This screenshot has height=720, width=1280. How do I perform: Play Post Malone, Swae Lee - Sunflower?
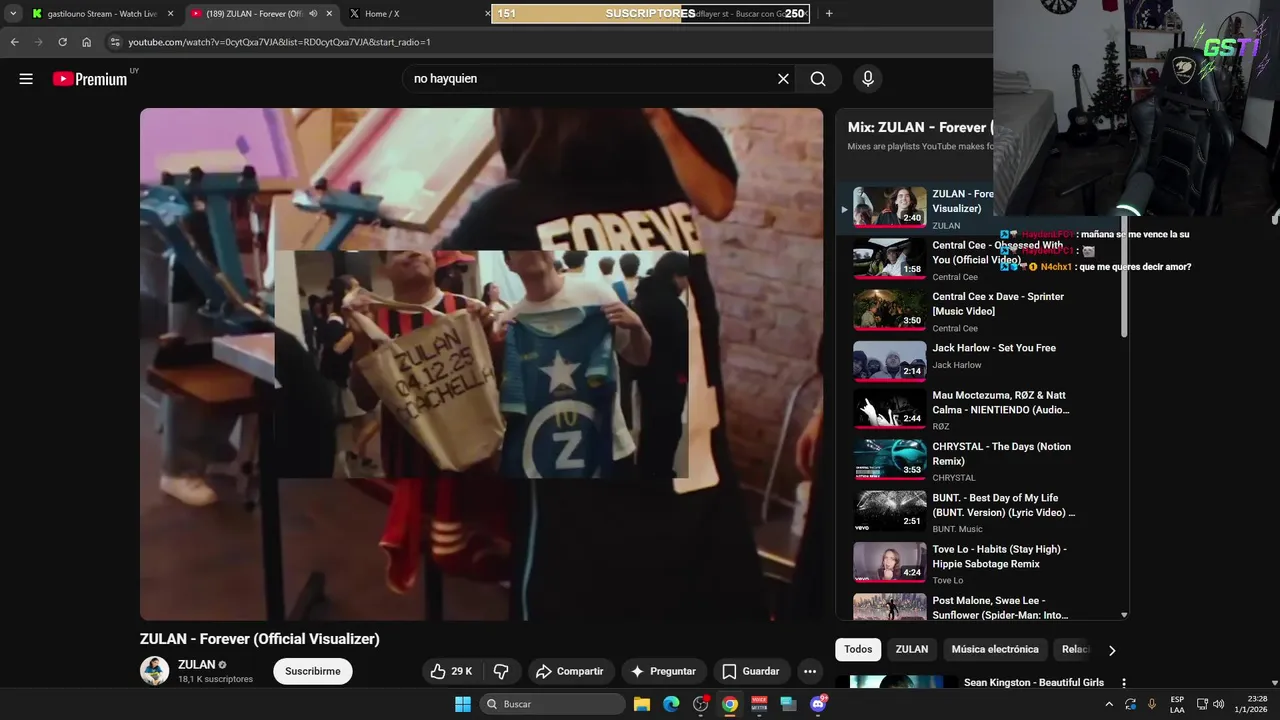click(x=984, y=607)
